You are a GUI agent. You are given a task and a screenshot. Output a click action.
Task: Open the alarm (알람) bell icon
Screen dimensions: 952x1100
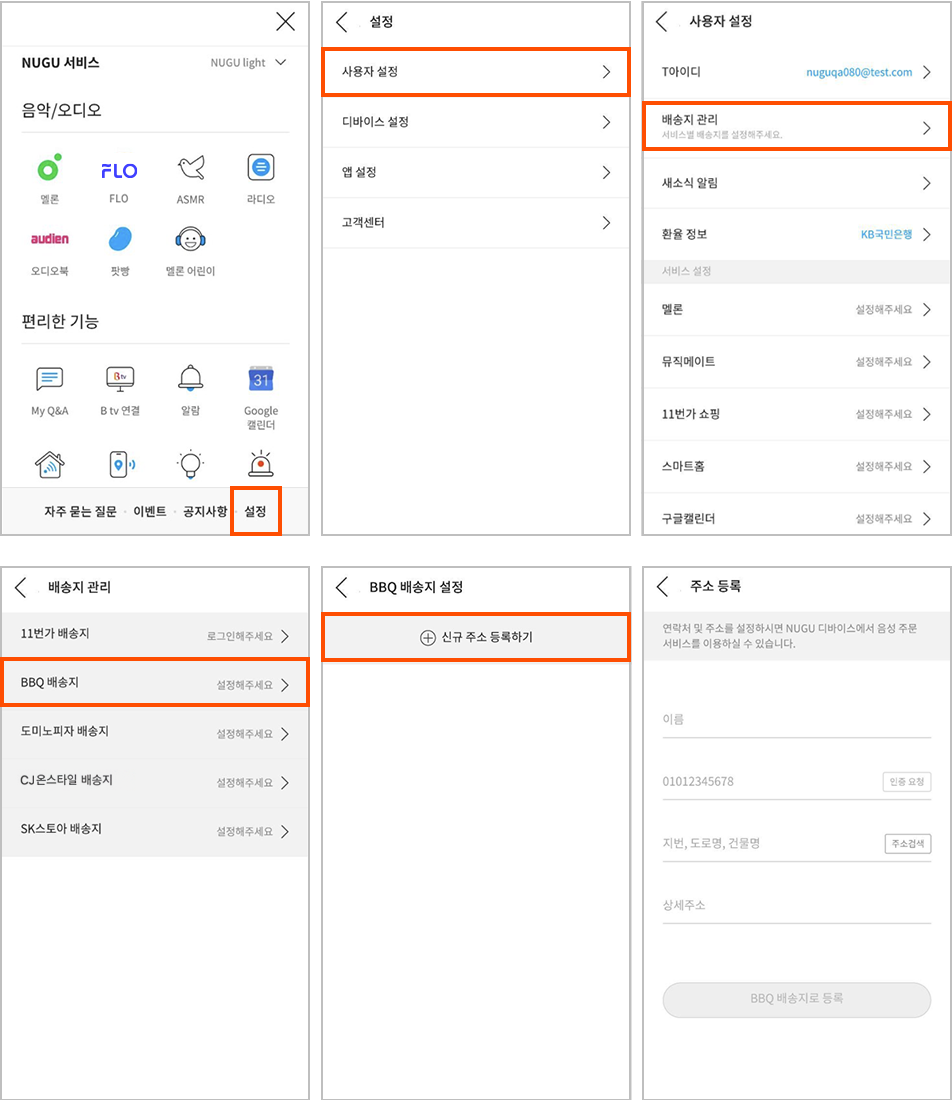click(191, 378)
